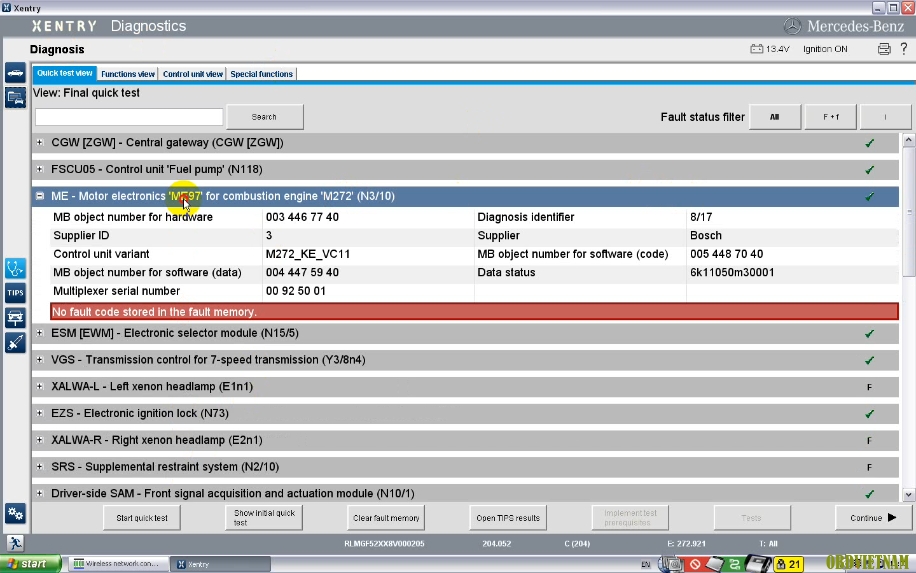Click Open TIPS results button
This screenshot has width=916, height=573.
tap(508, 518)
